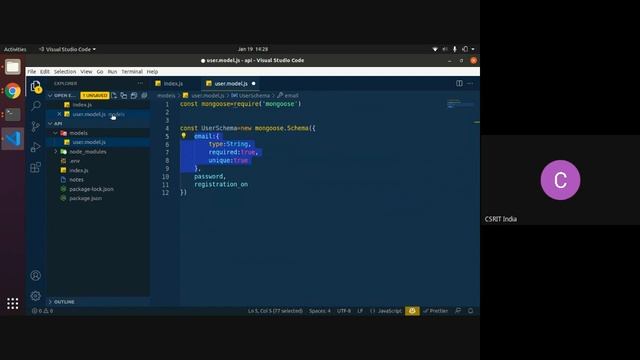Open the Source Control view

click(36, 127)
